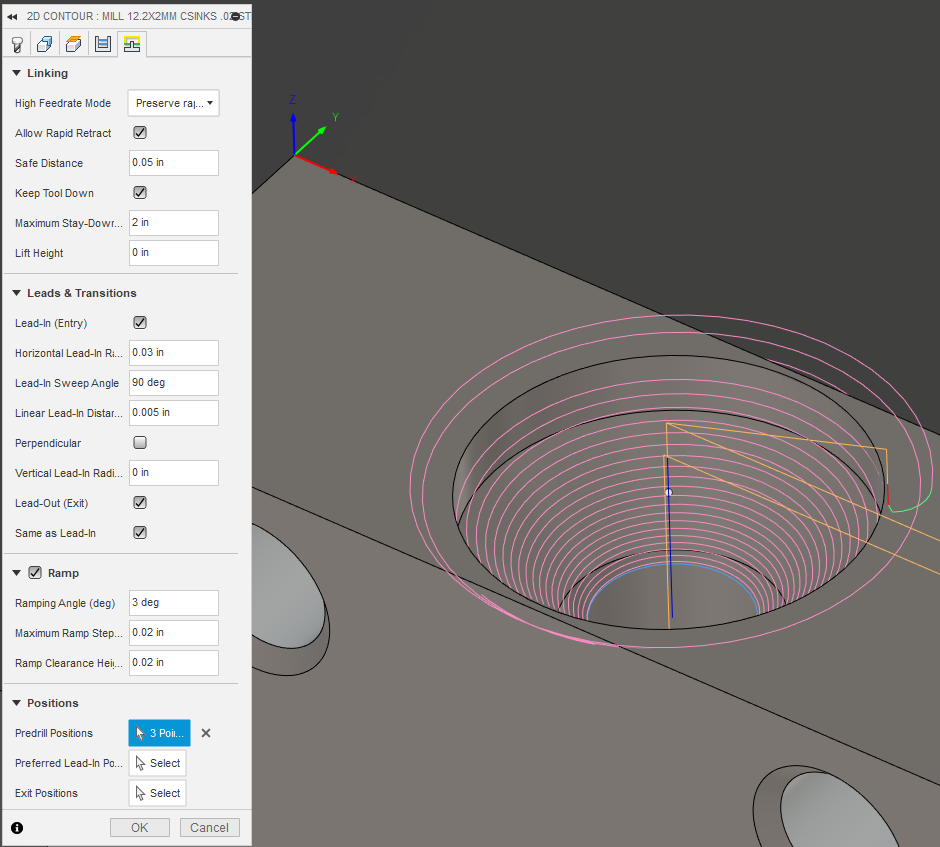This screenshot has width=940, height=847.
Task: Click the green Y axis arrow
Action: (x=311, y=140)
